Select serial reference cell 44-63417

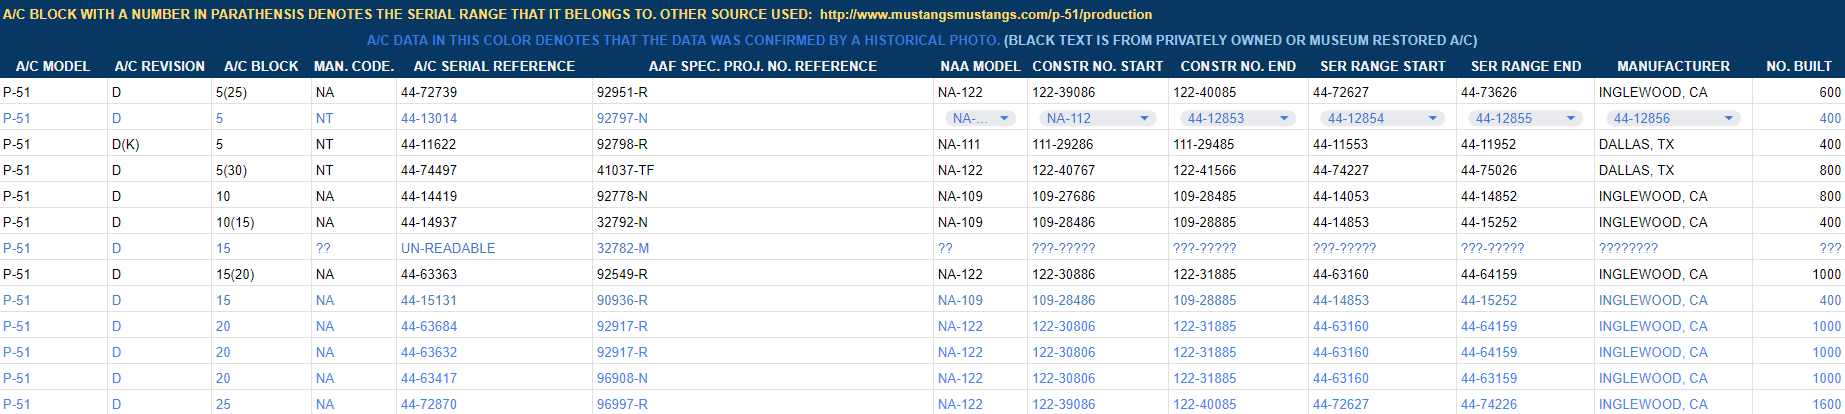coord(494,378)
